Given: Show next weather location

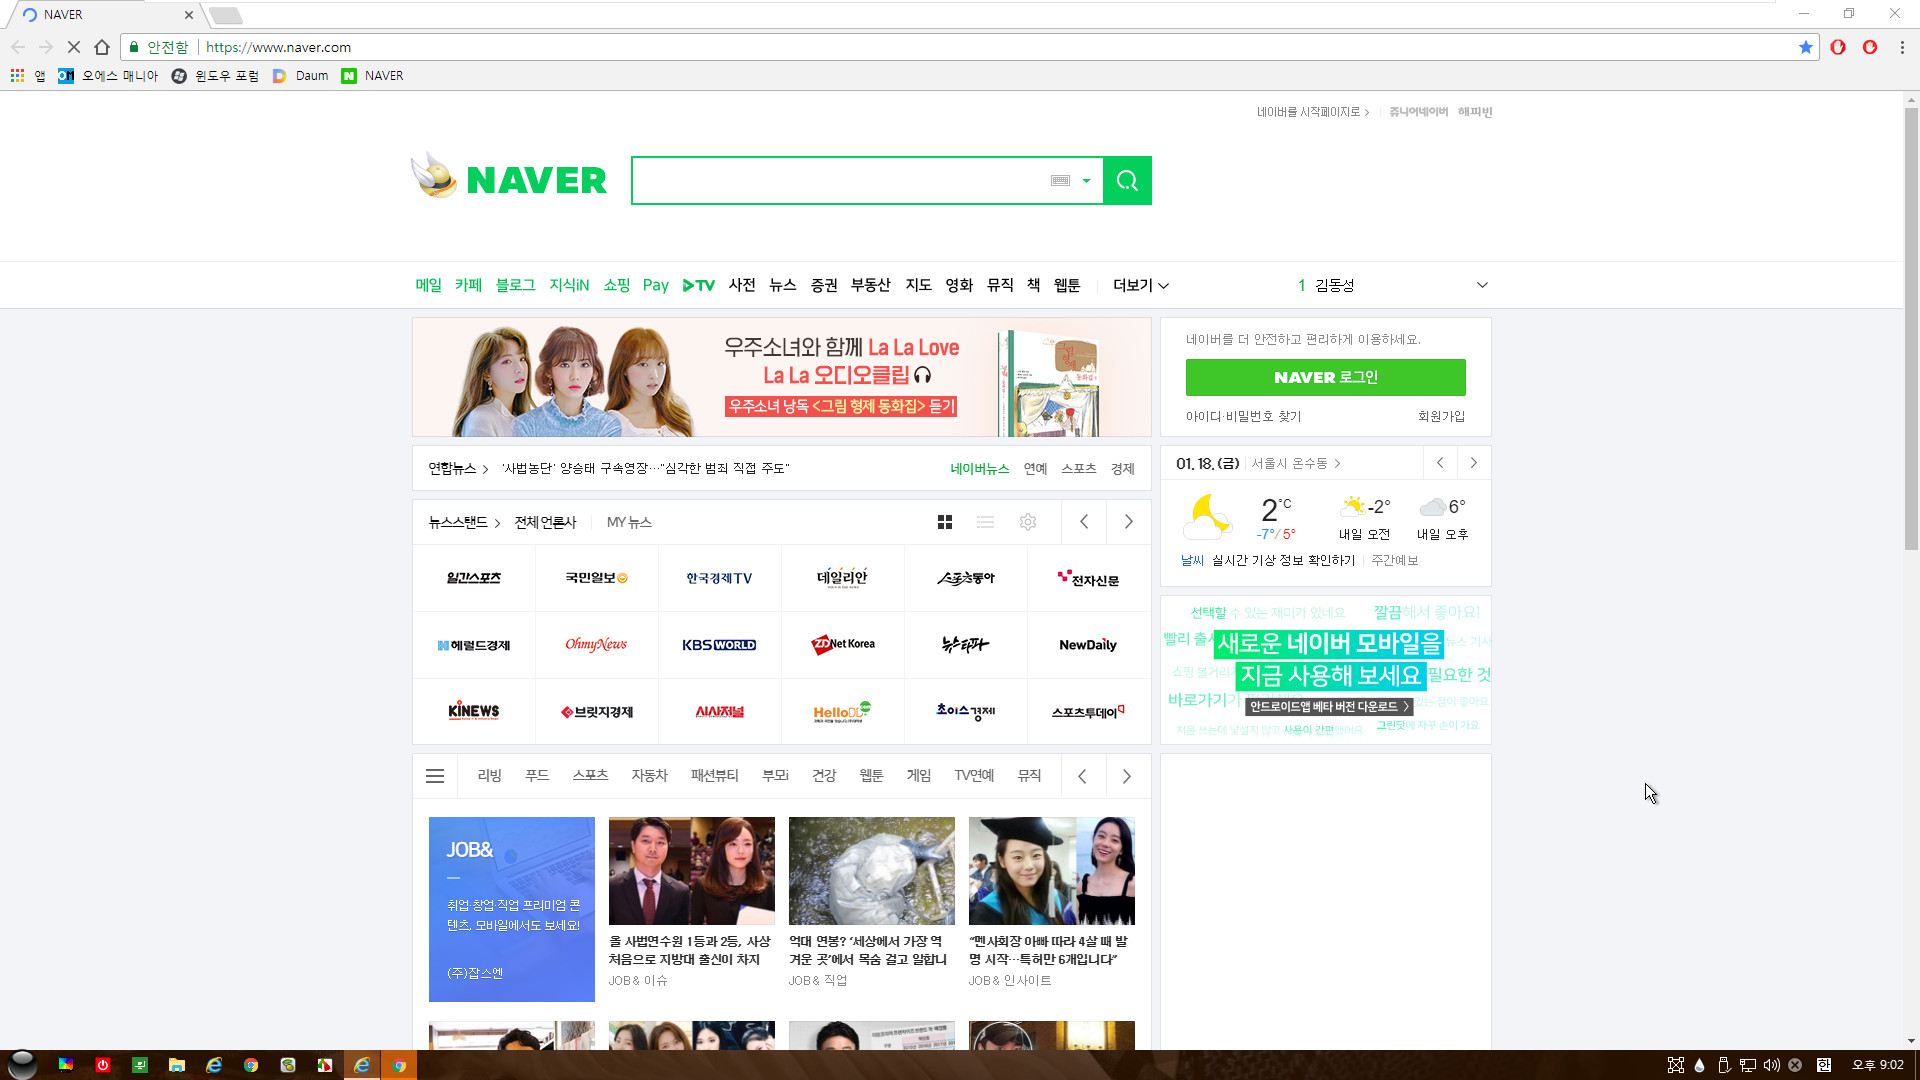Looking at the screenshot, I should (x=1474, y=463).
